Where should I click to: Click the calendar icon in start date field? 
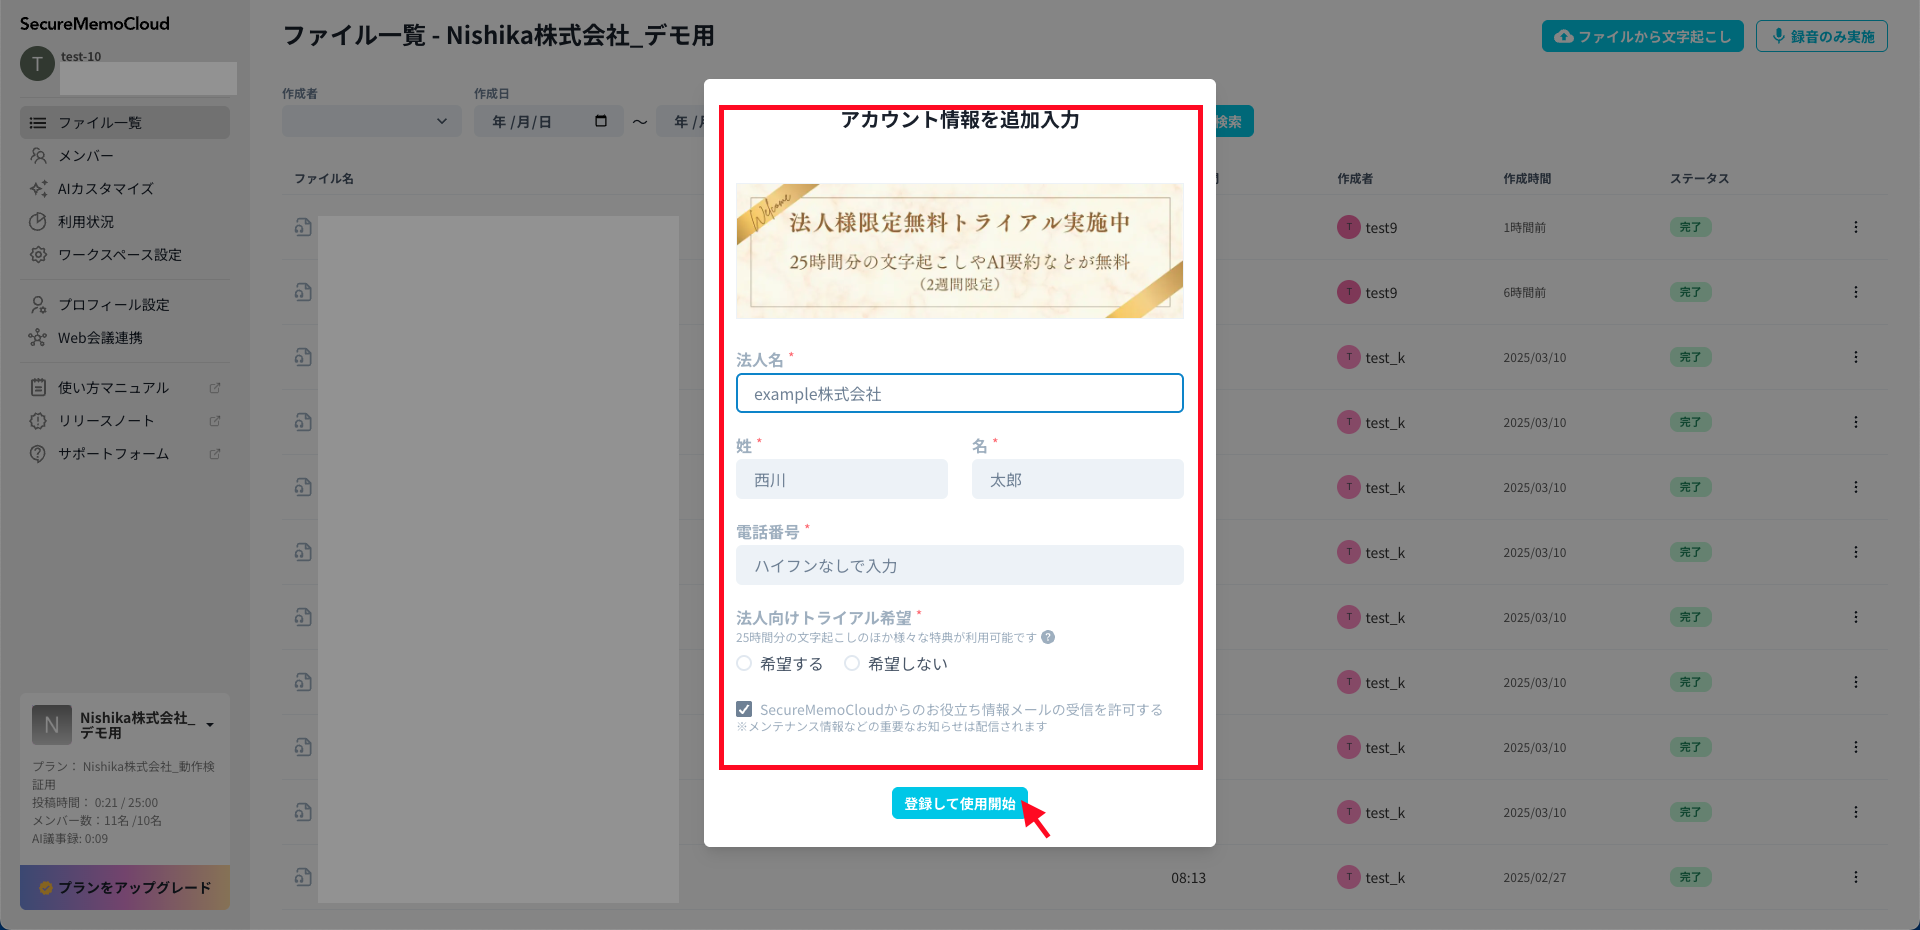click(x=601, y=121)
